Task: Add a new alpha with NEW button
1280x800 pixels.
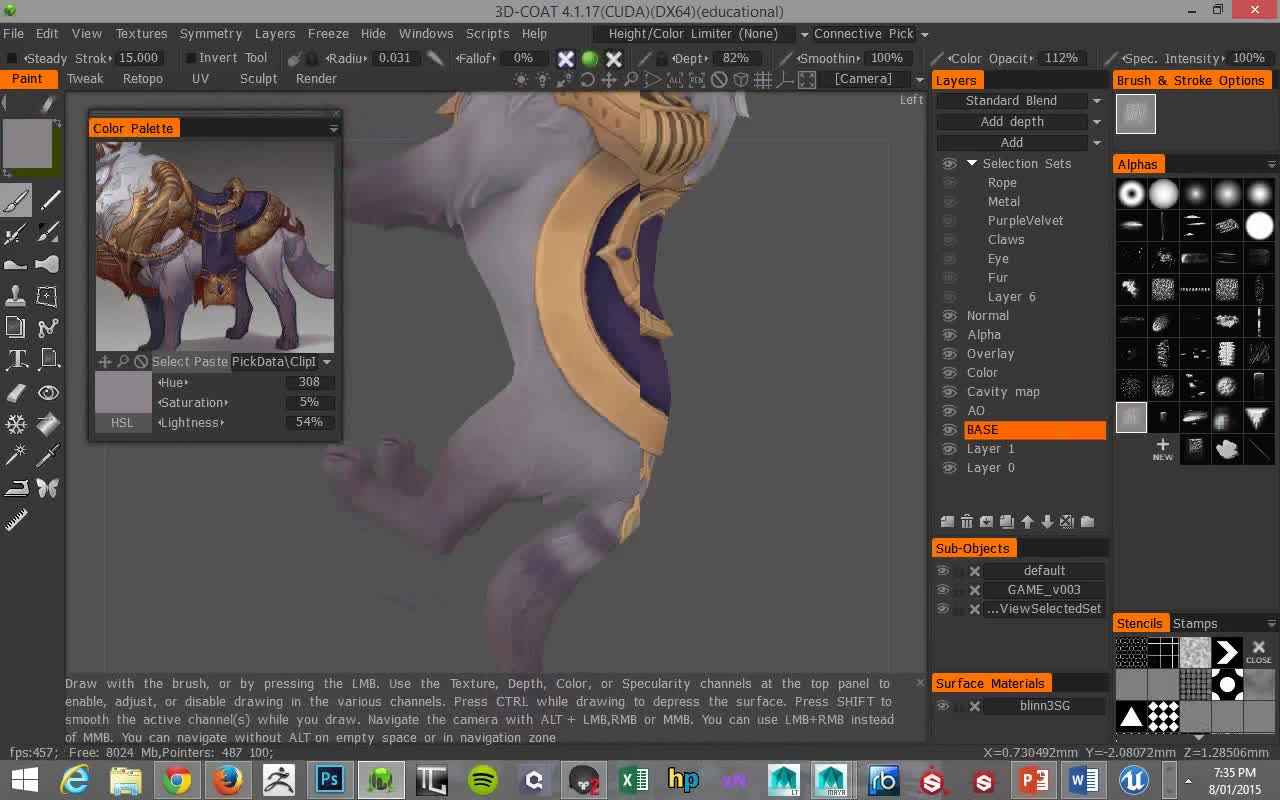Action: click(1162, 449)
